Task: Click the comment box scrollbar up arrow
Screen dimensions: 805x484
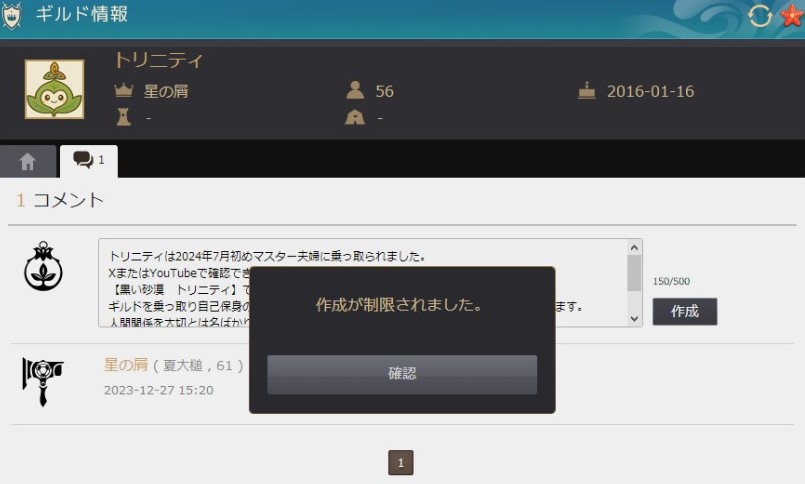Action: click(634, 247)
